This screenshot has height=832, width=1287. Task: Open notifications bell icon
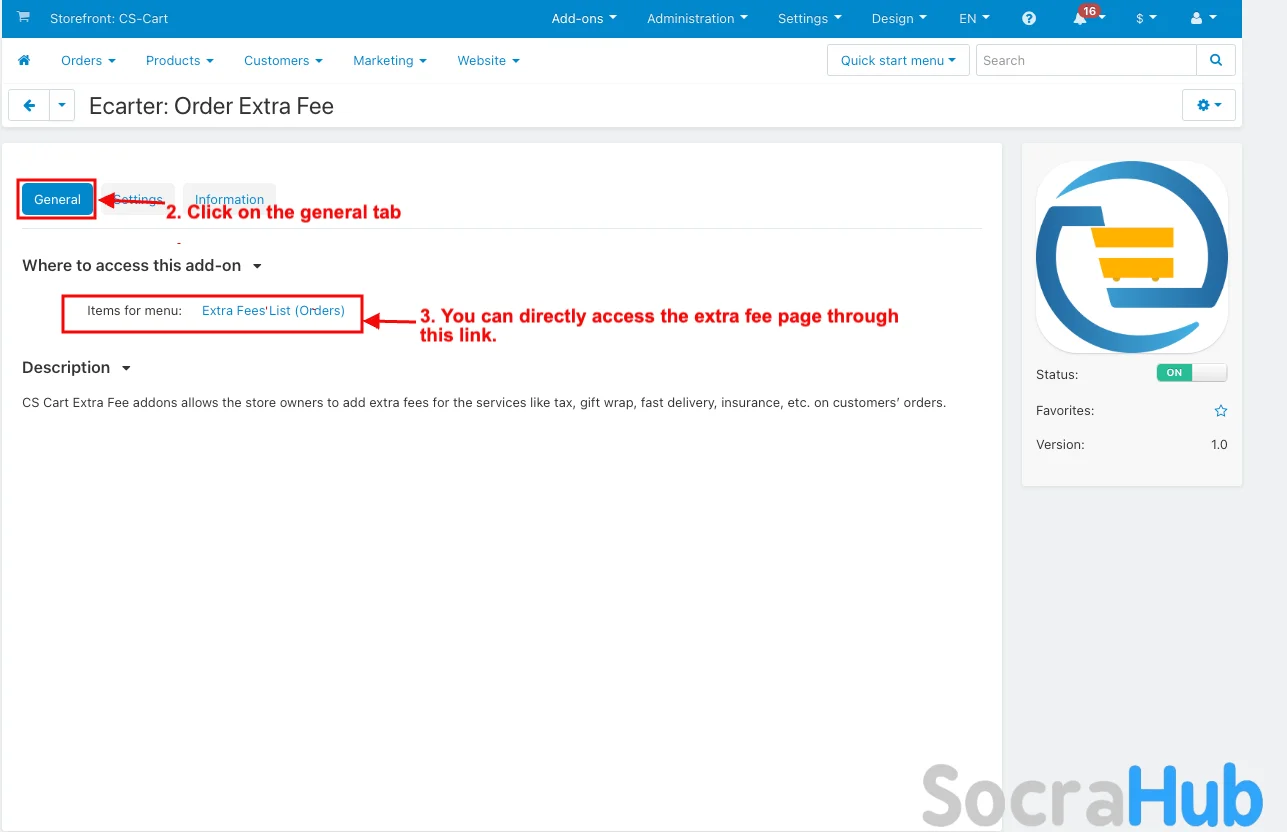[x=1081, y=19]
